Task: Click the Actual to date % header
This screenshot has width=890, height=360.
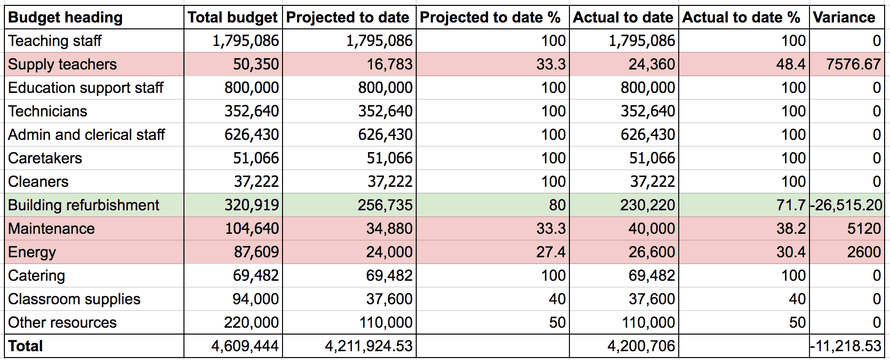Action: pos(744,18)
